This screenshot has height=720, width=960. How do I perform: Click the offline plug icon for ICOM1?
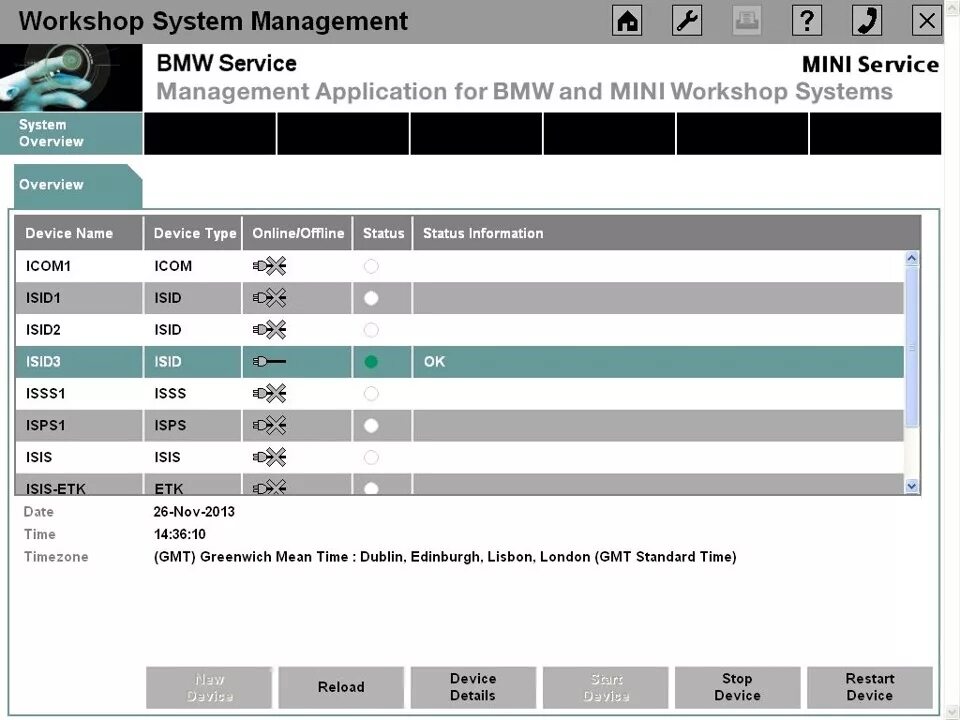[x=269, y=266]
